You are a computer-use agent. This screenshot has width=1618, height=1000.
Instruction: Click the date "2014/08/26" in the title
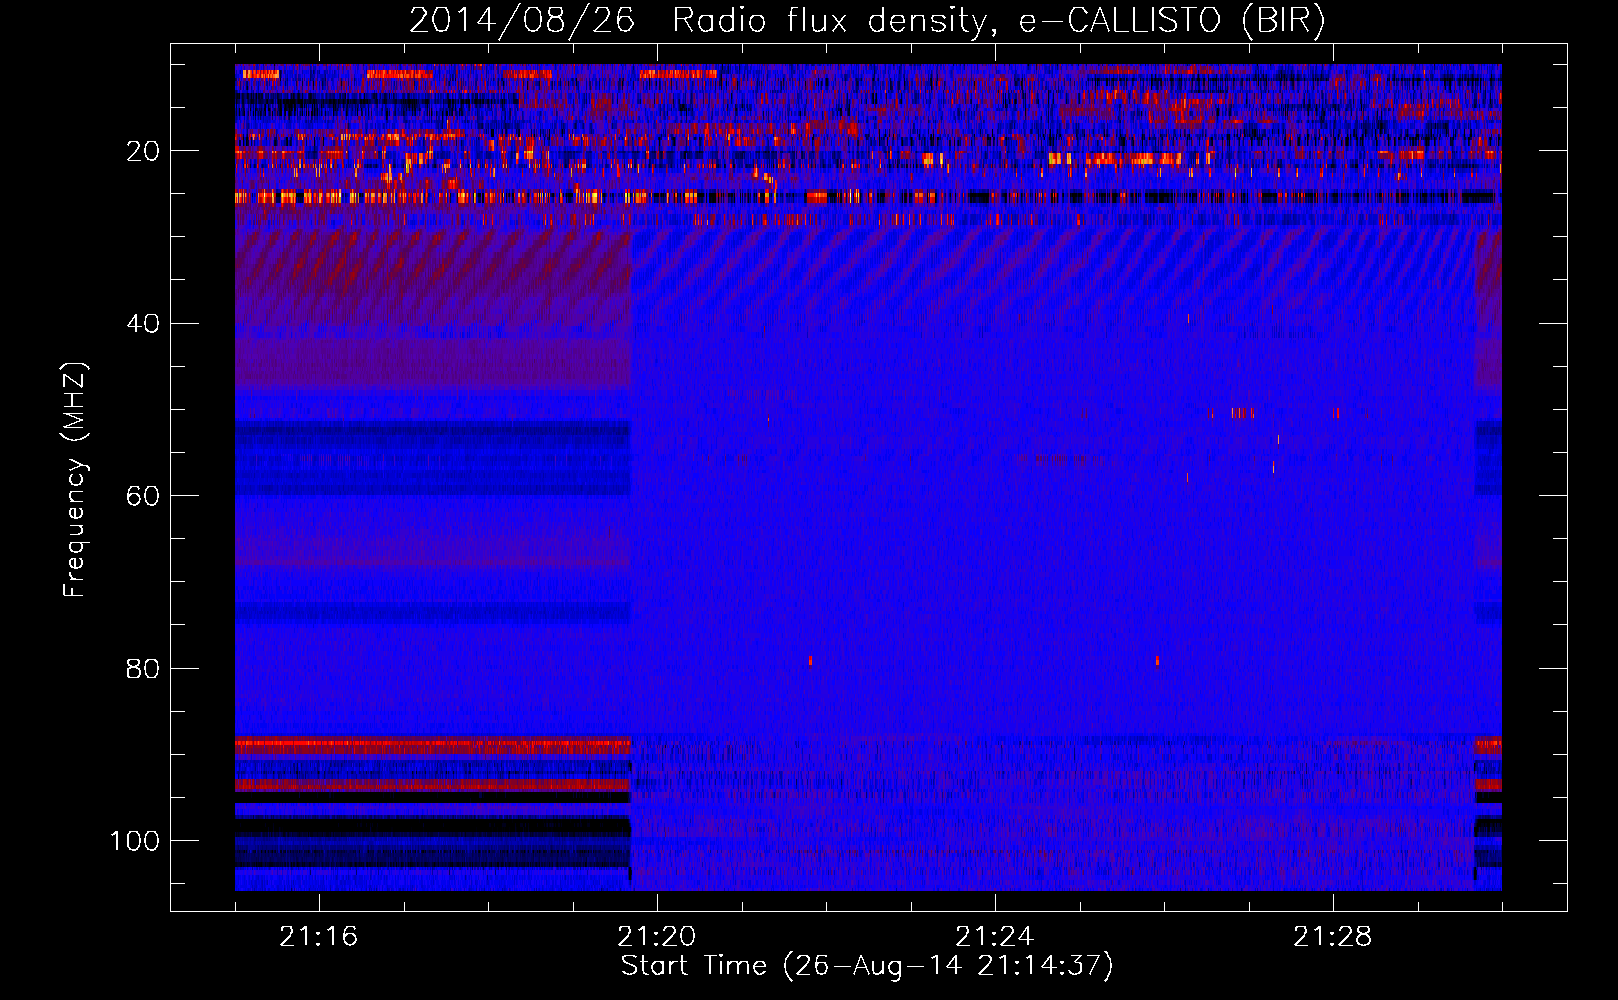point(521,20)
